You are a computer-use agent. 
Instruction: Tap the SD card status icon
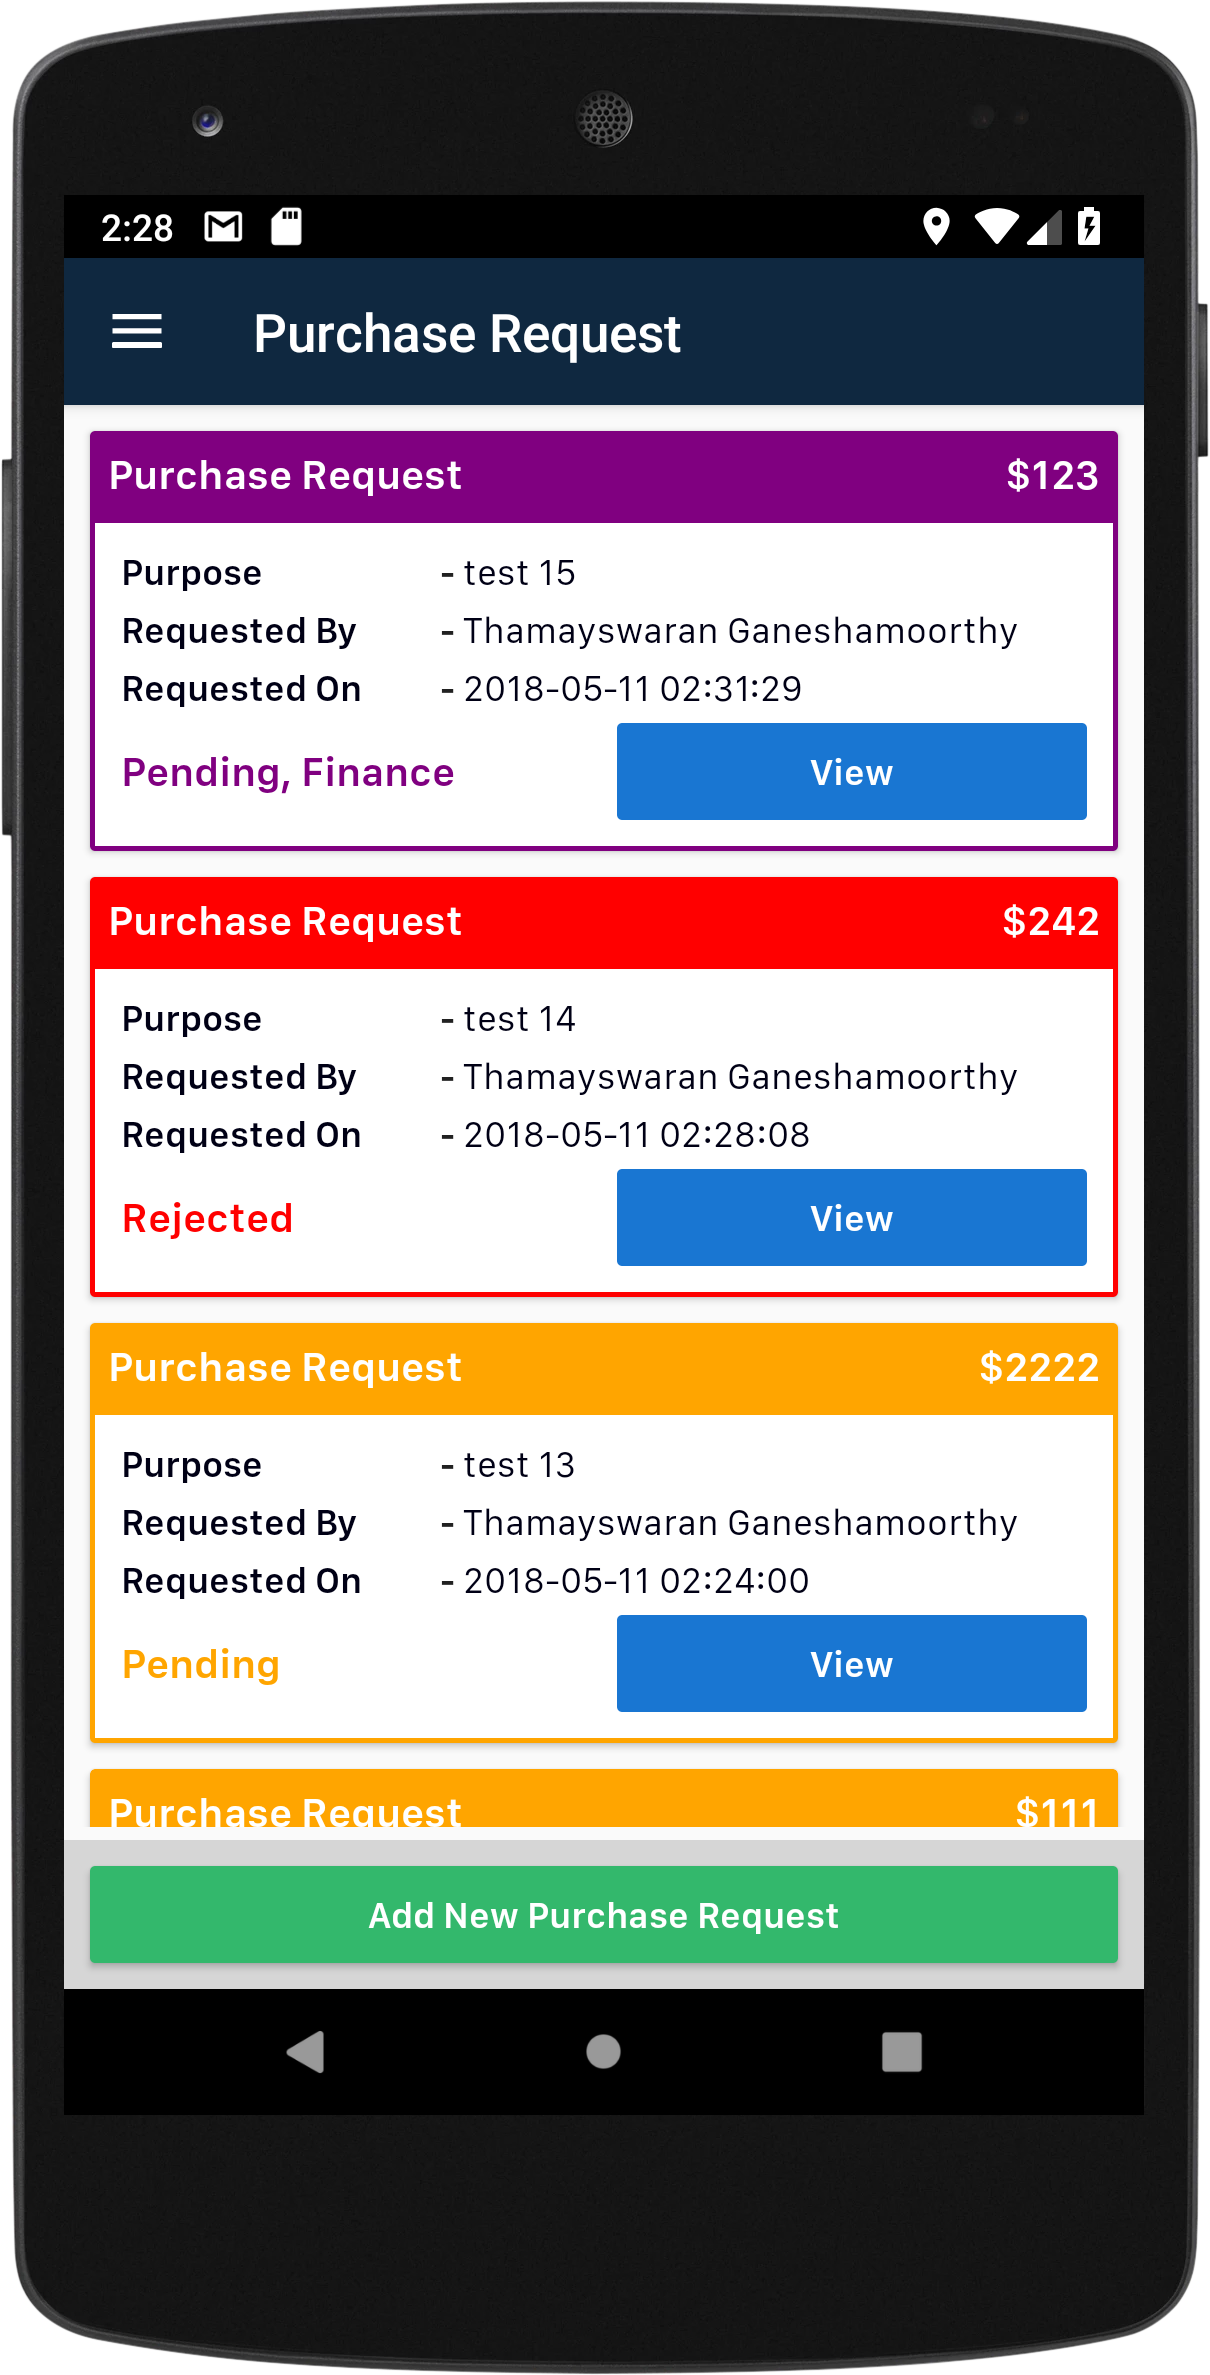point(287,227)
